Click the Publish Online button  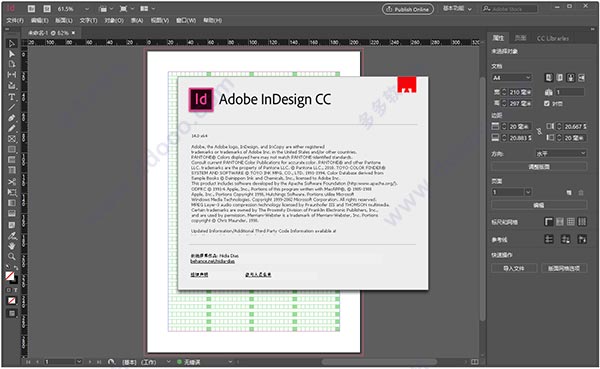408,9
